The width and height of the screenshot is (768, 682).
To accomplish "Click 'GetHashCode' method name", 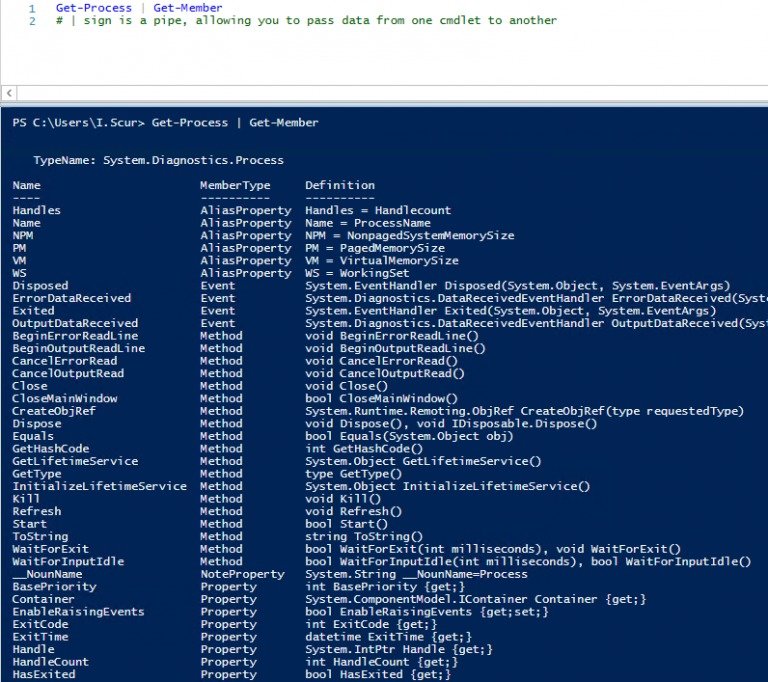I will coord(51,449).
